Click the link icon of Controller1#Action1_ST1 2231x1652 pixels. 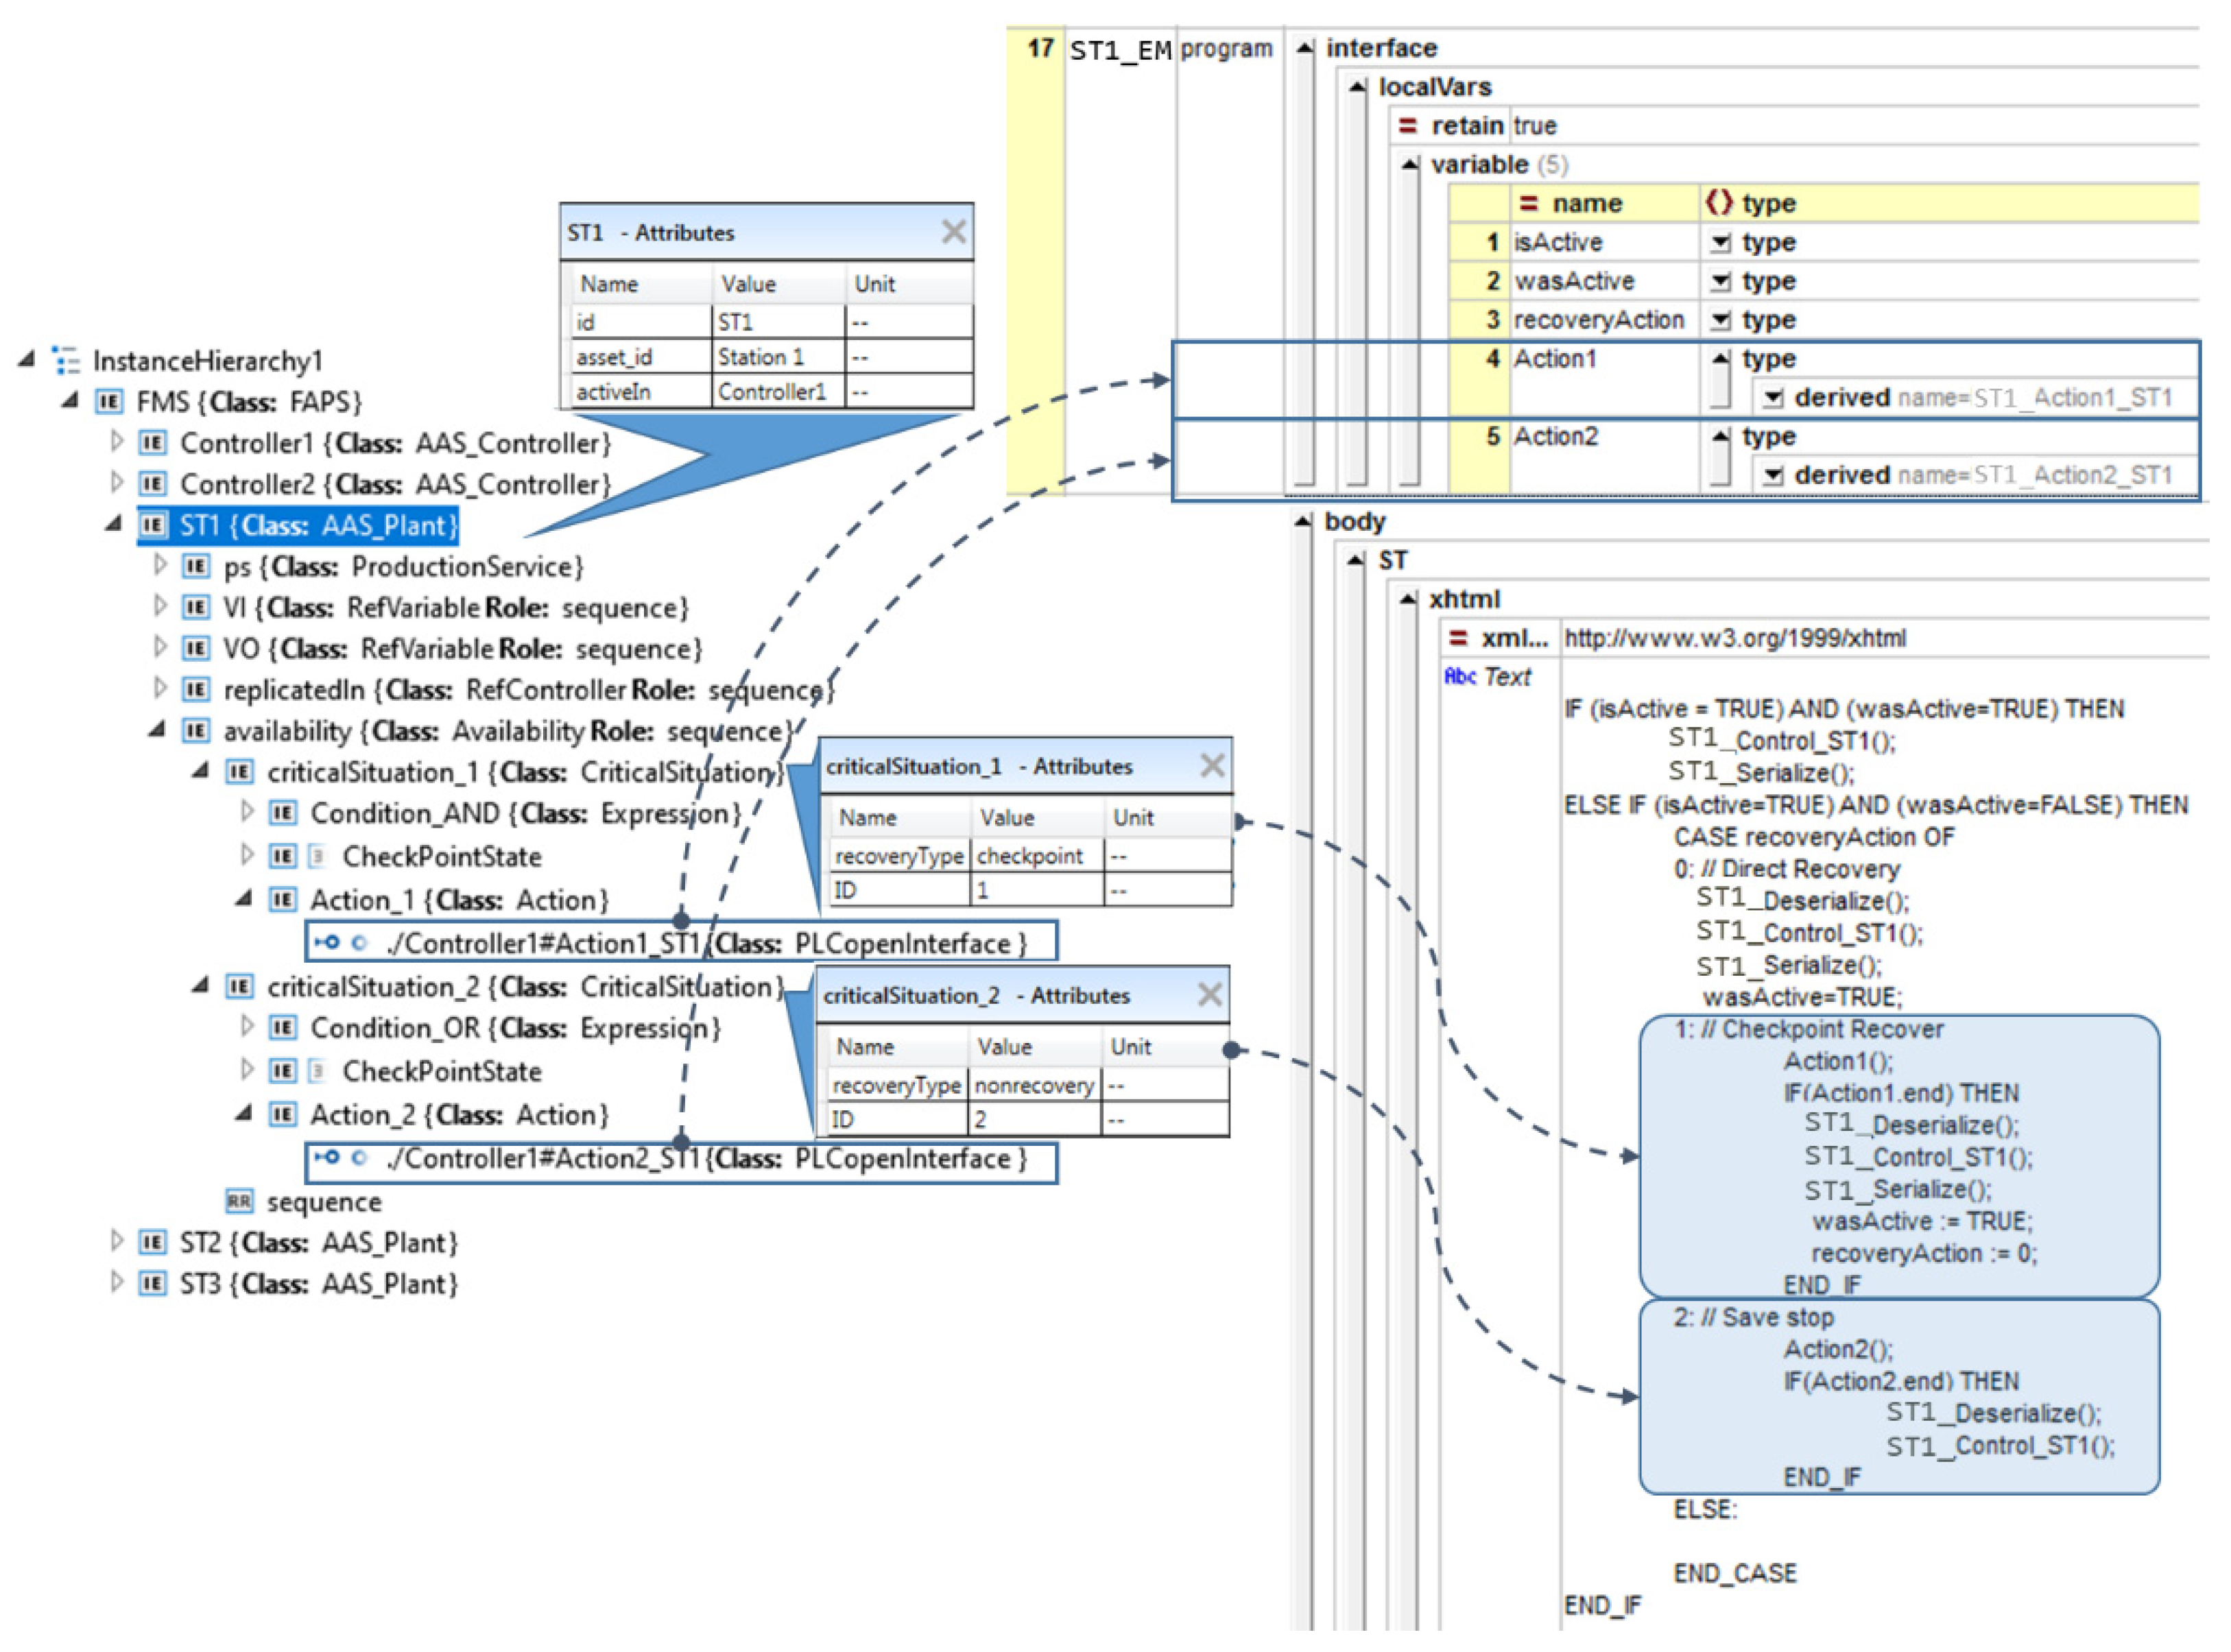click(x=327, y=942)
